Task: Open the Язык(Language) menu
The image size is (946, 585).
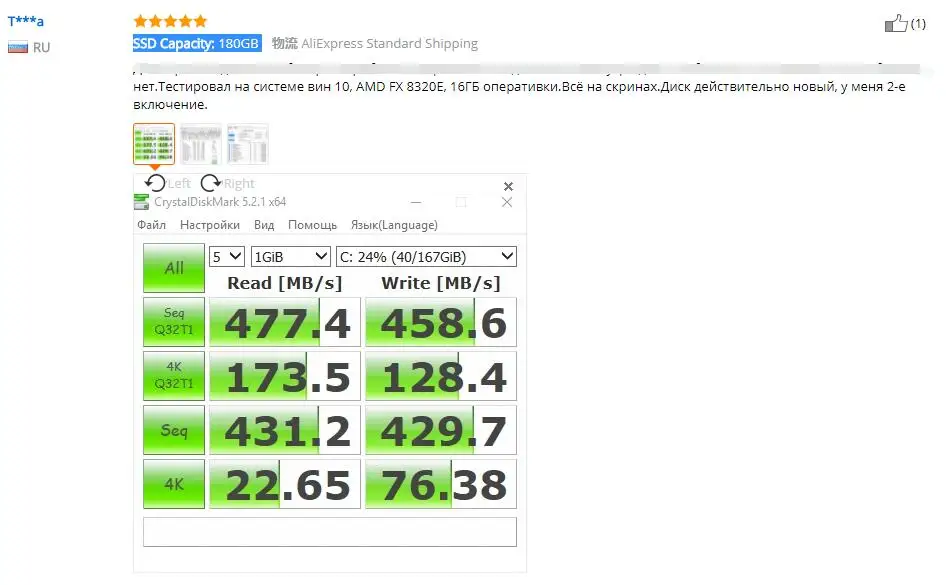Action: click(x=395, y=225)
